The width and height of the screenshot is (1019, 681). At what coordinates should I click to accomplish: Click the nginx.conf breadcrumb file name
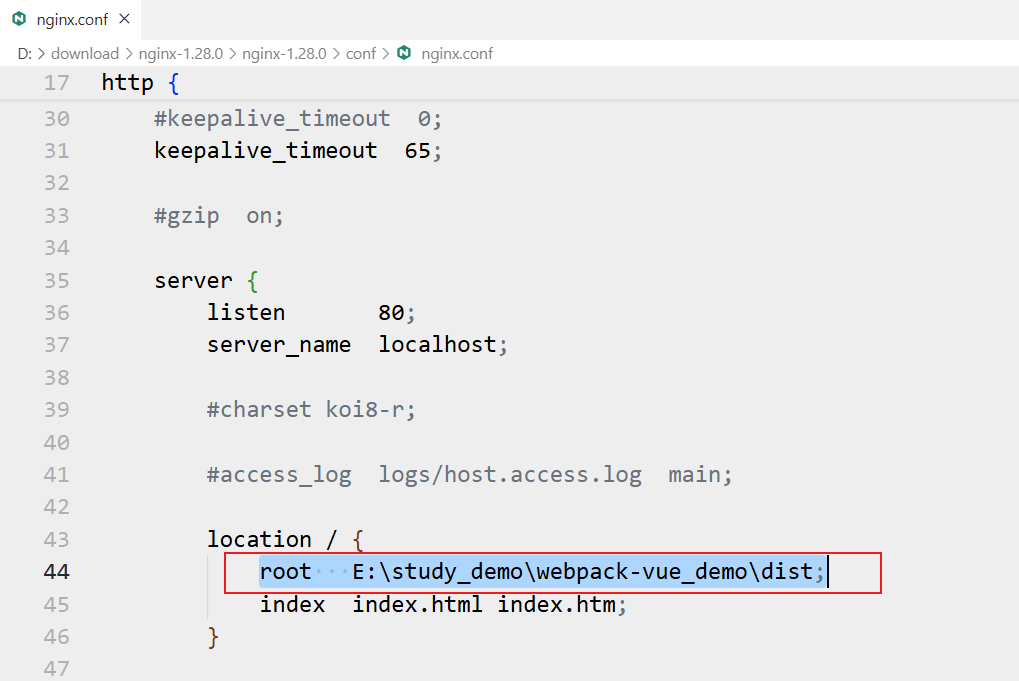[457, 53]
